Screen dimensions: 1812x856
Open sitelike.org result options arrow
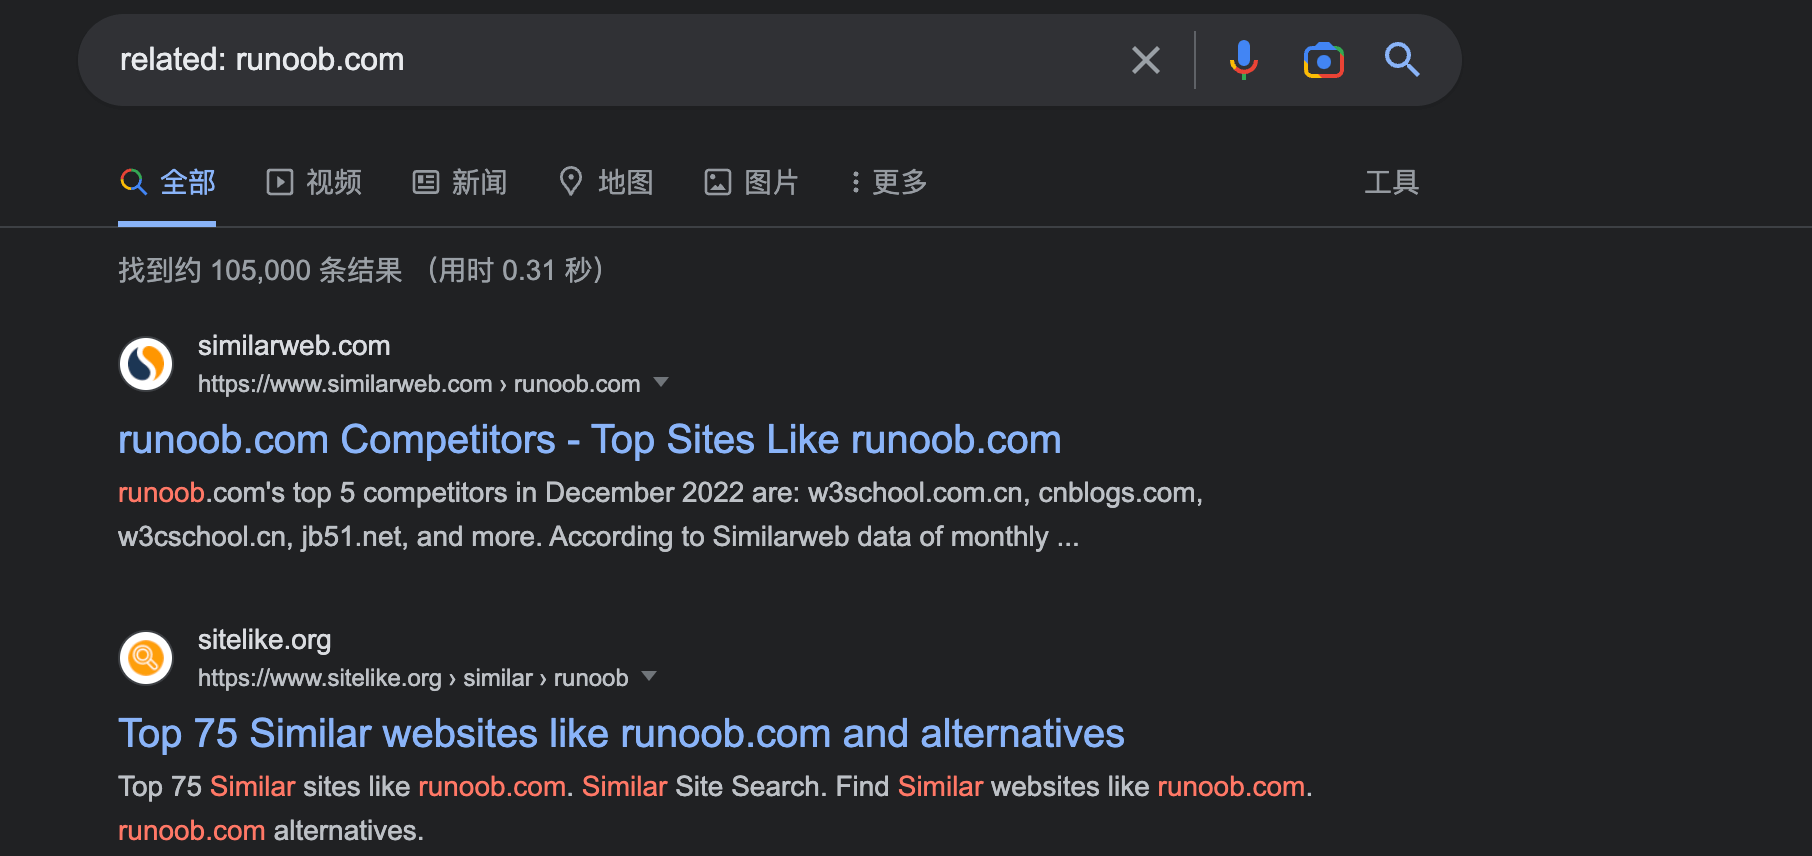[649, 677]
